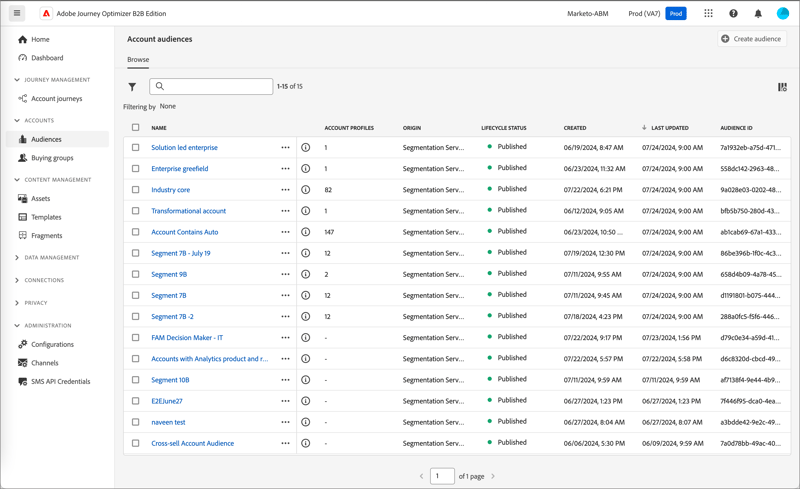Viewport: 800px width, 489px height.
Task: Open the notifications bell icon
Action: pos(757,14)
